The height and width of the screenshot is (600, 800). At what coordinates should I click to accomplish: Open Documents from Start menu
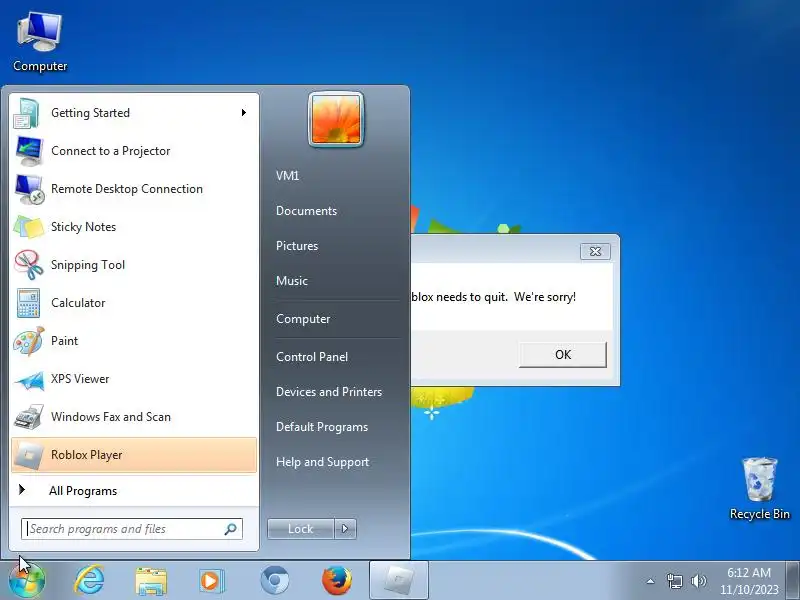coord(306,211)
